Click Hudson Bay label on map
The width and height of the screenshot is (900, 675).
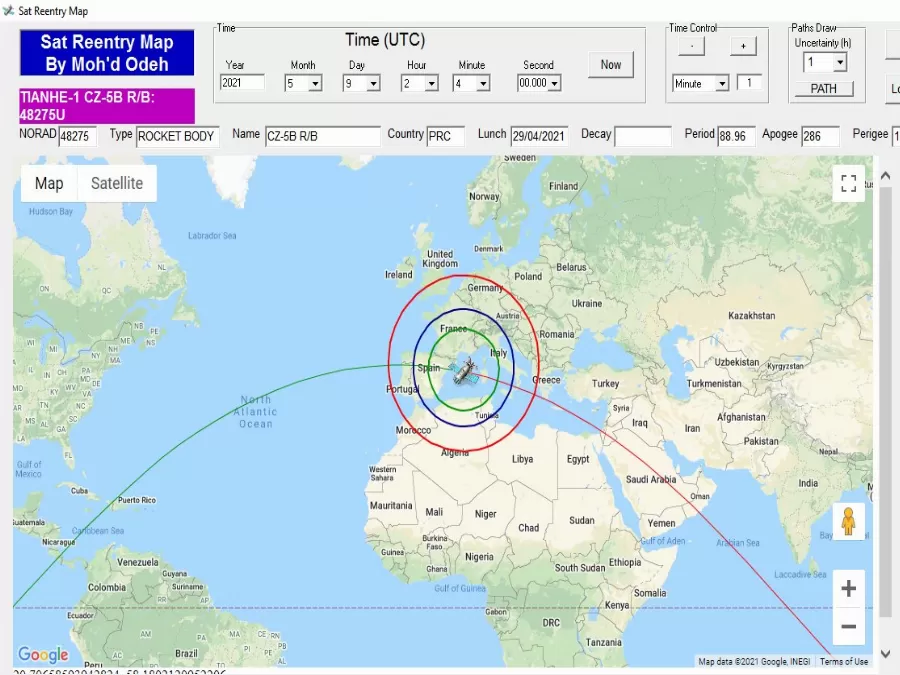[51, 211]
